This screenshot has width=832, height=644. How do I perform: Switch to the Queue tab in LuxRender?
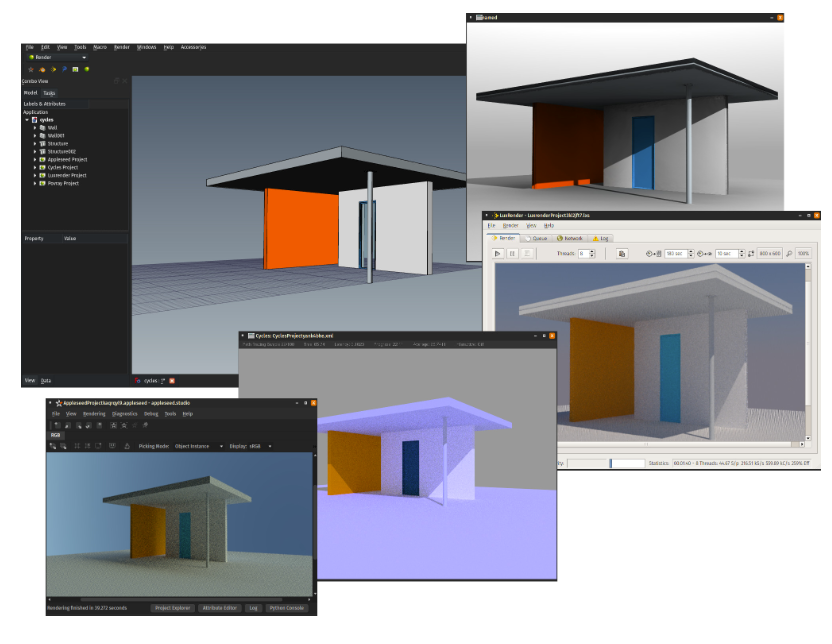(539, 237)
